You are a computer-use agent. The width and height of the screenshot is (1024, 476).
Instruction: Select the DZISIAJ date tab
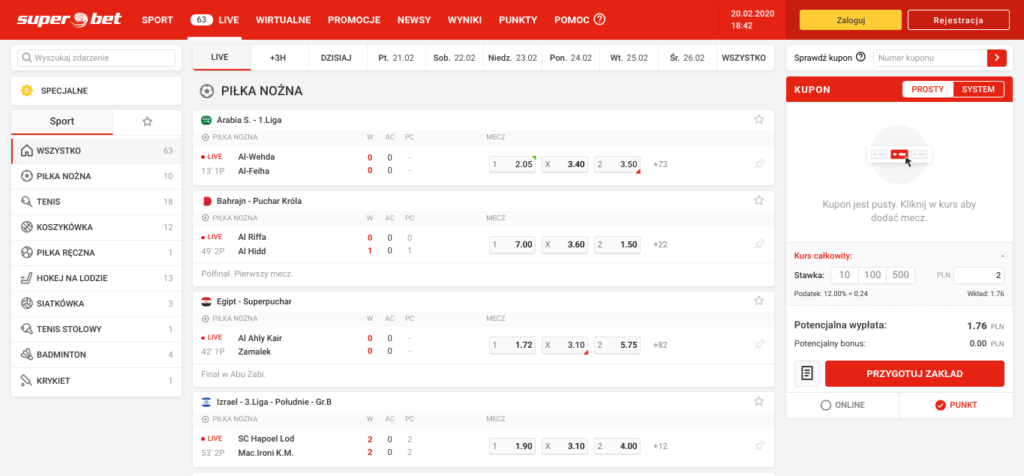pos(336,57)
